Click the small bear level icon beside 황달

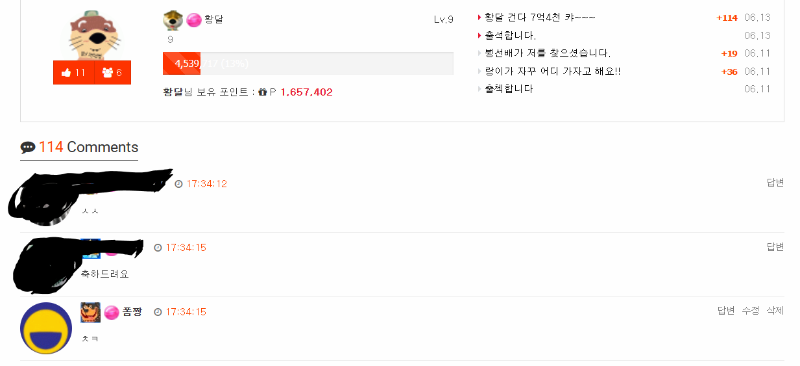[173, 20]
